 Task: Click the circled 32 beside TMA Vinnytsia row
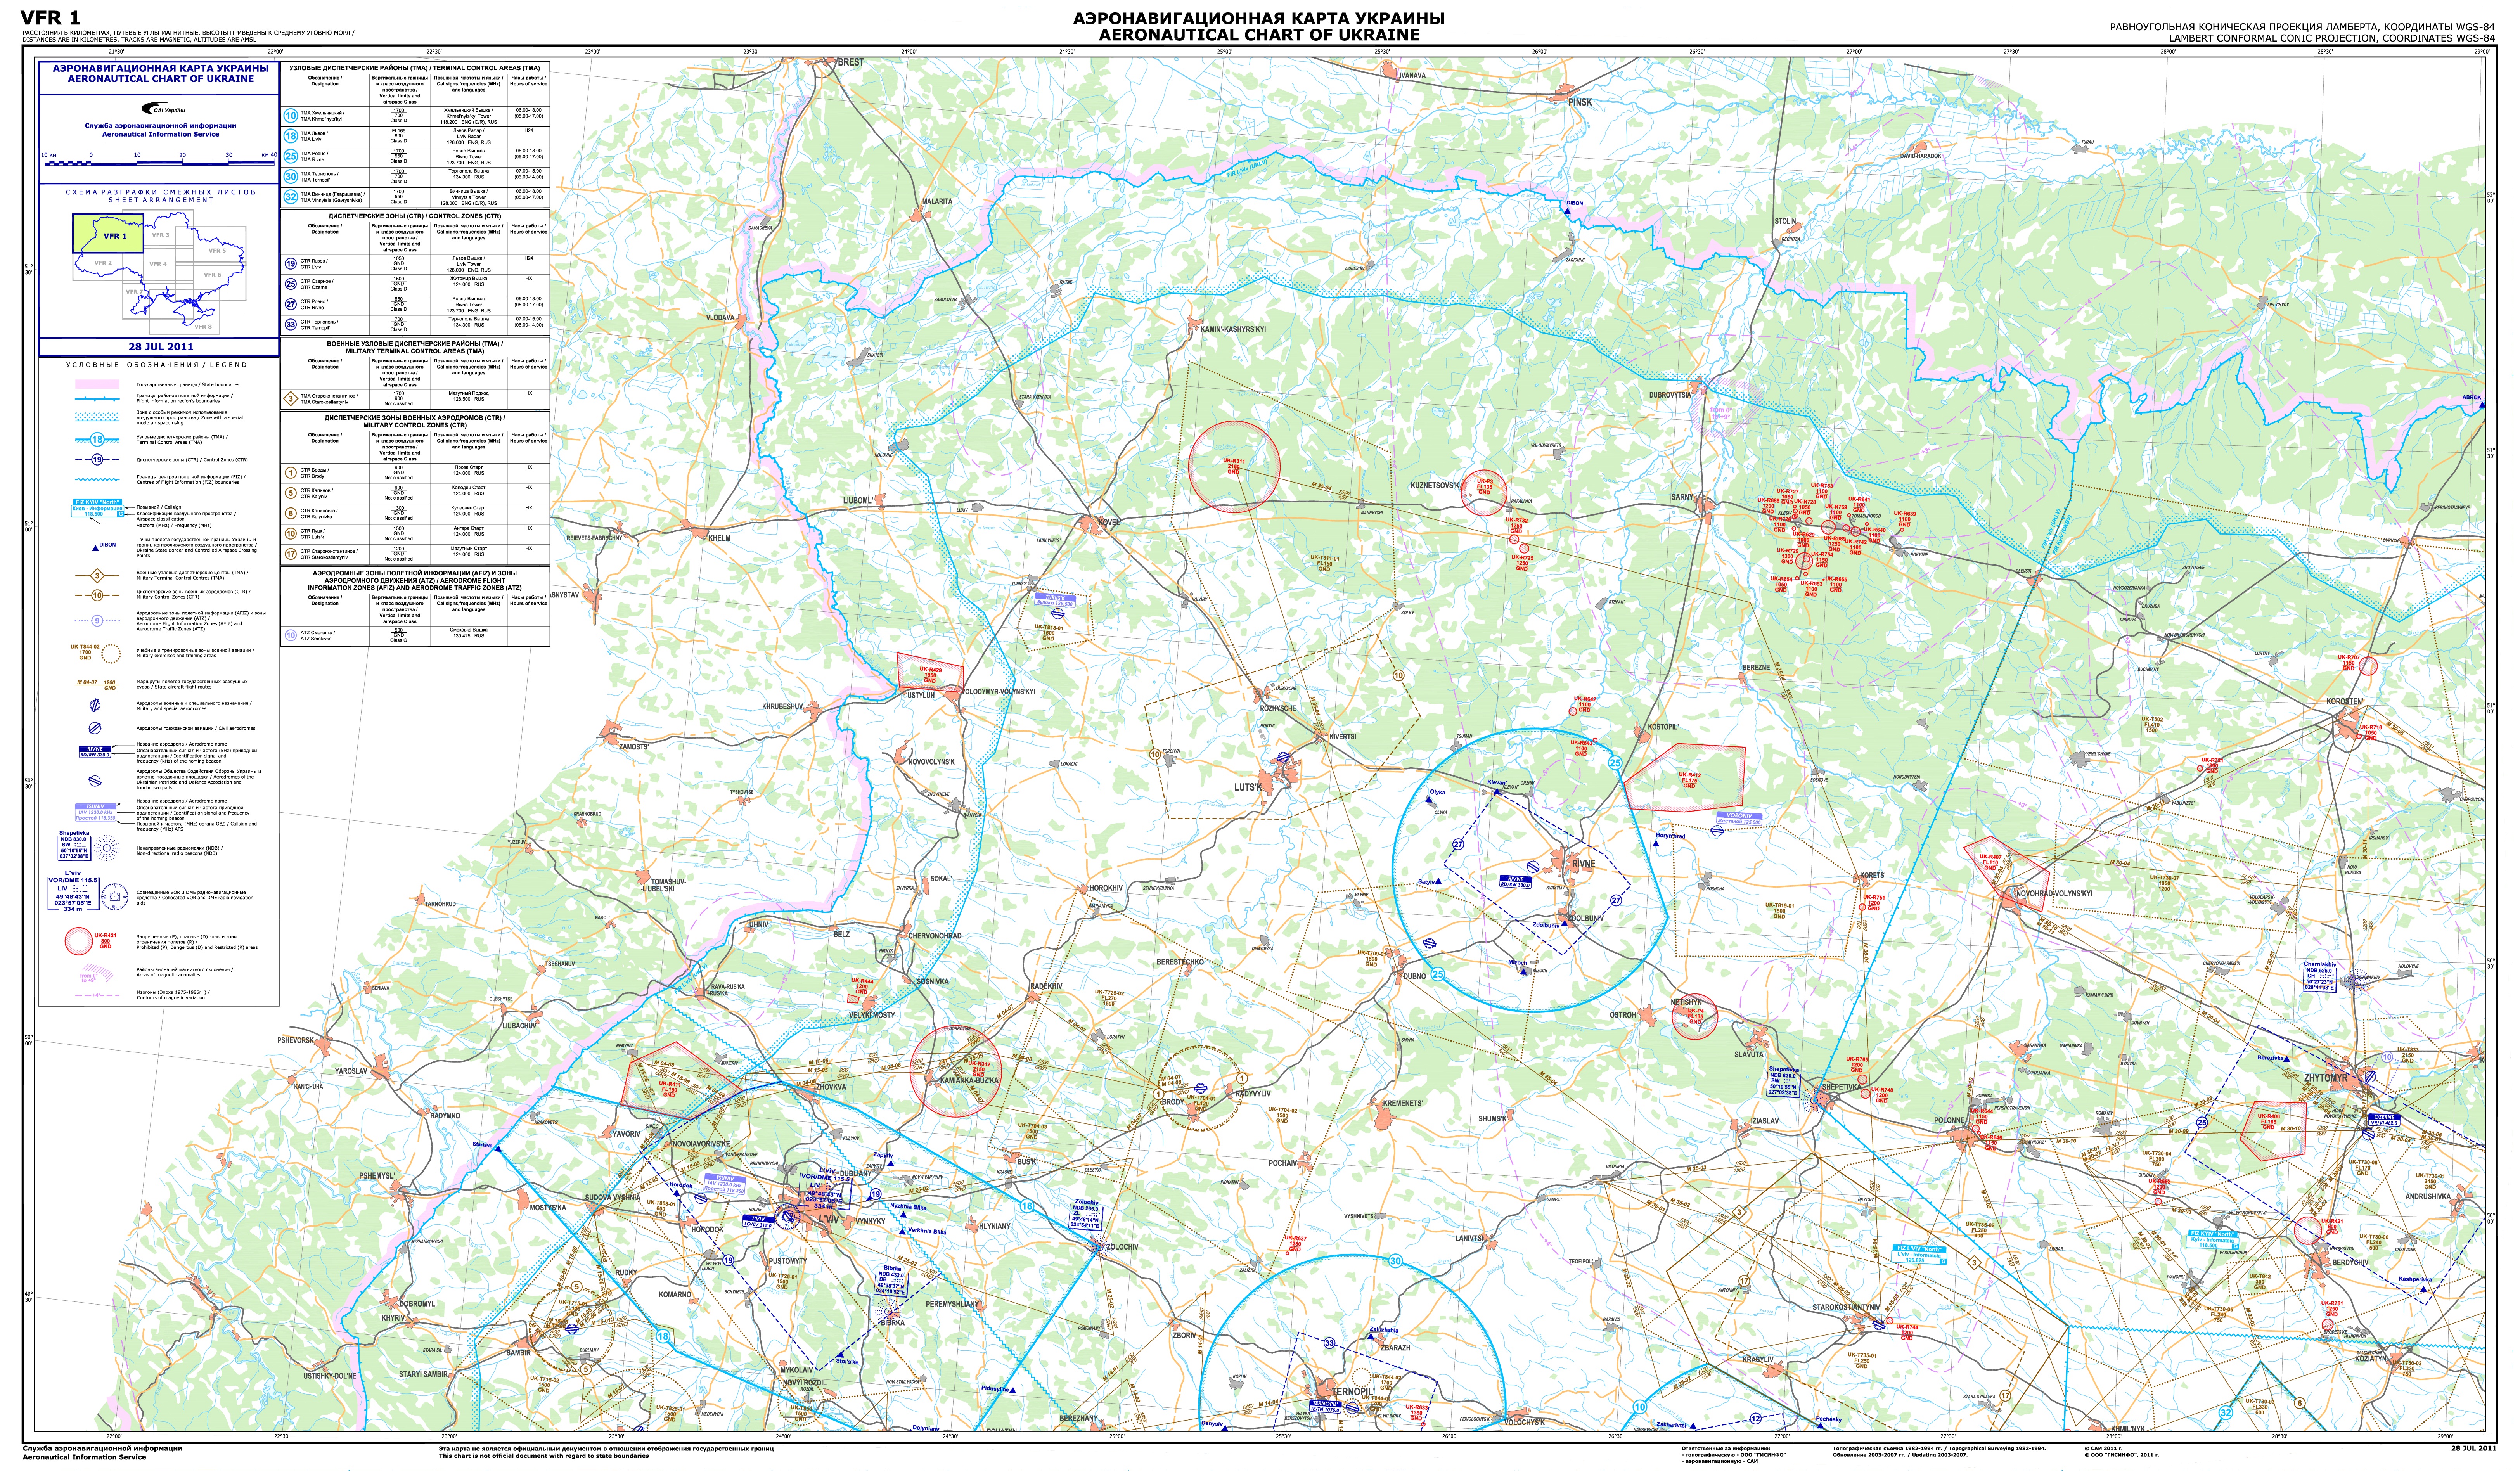point(291,197)
